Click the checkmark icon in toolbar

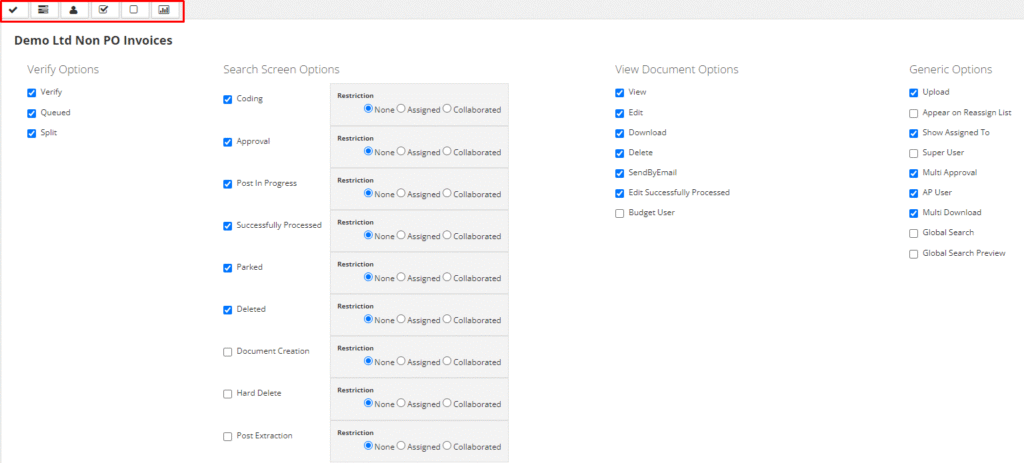[14, 10]
